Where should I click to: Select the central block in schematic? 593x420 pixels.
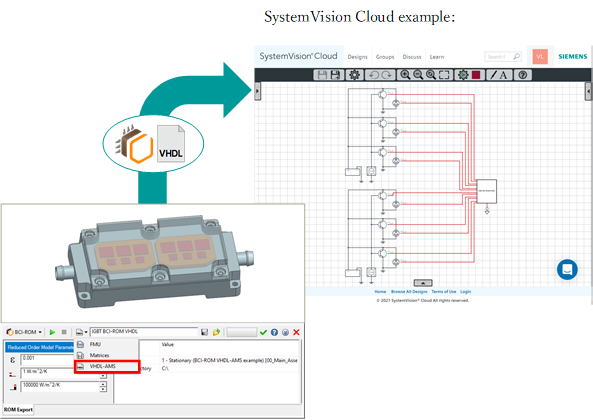tap(486, 191)
